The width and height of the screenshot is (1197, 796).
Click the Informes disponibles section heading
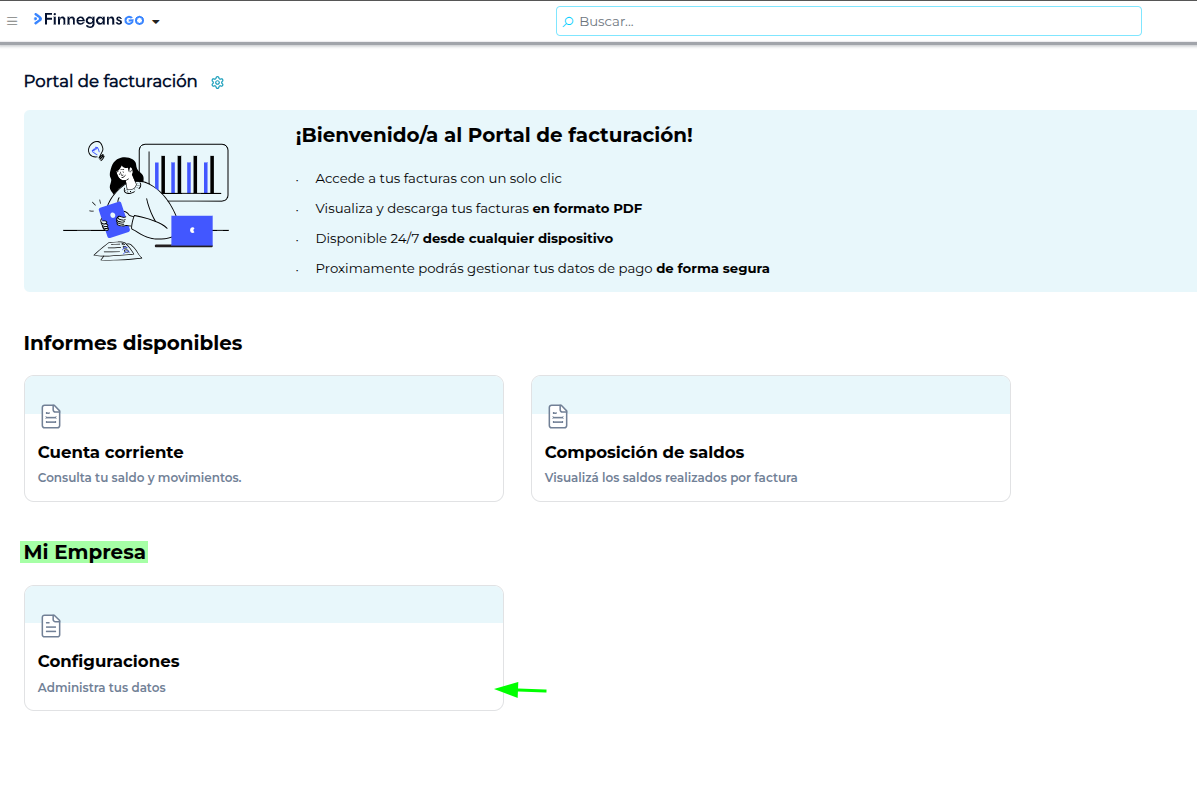pos(133,343)
